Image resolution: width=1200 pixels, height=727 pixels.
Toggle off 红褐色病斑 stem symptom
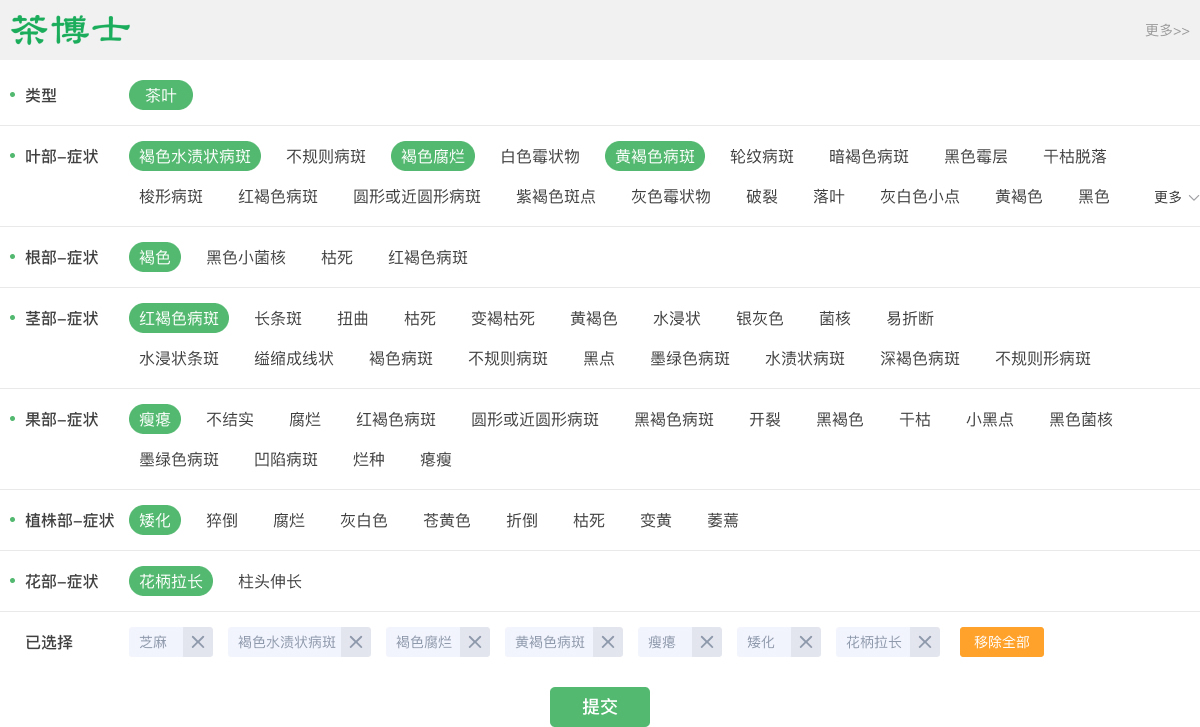tap(179, 318)
